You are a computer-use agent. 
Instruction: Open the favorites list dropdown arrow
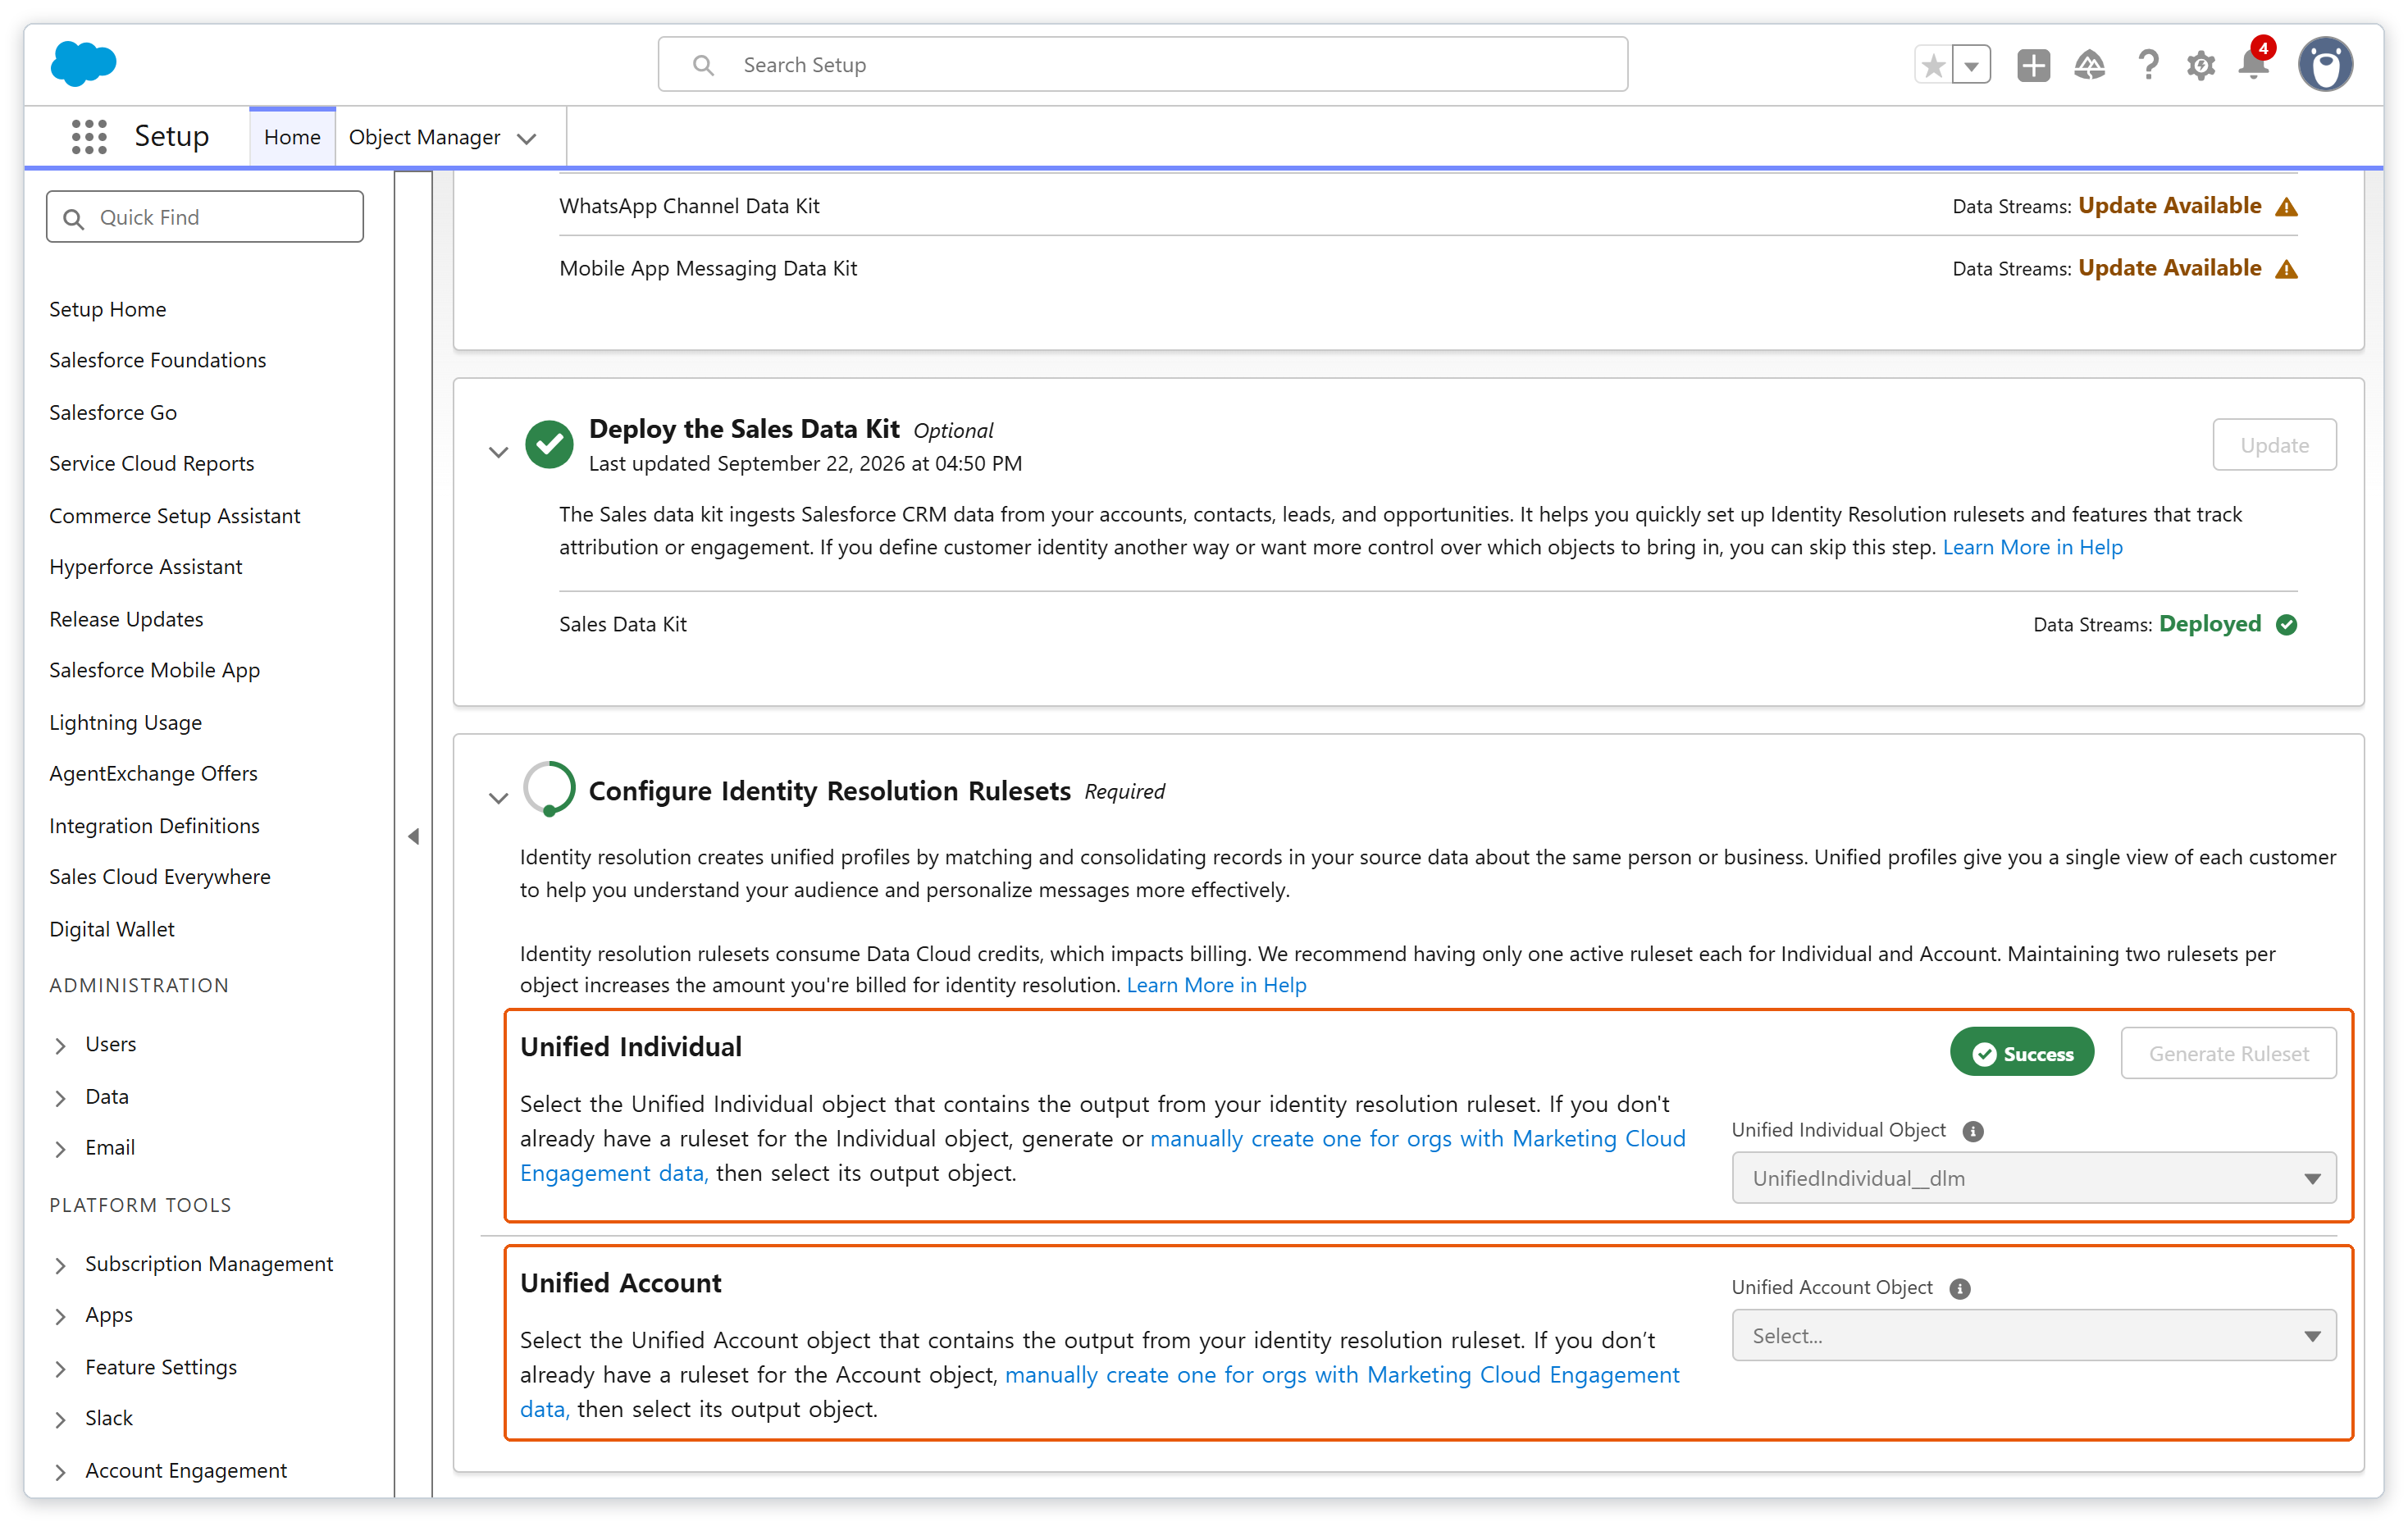[1971, 66]
